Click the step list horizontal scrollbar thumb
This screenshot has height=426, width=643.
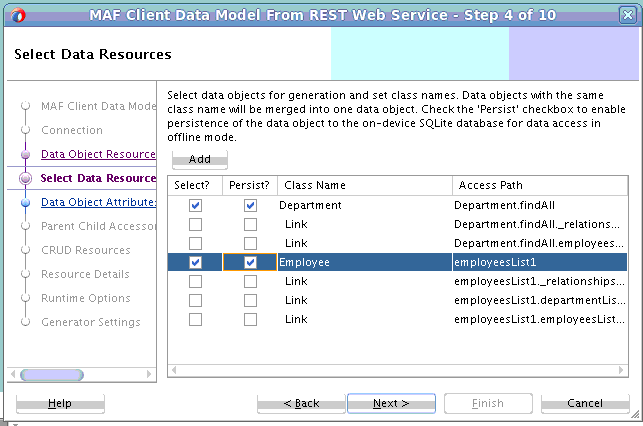[x=52, y=375]
